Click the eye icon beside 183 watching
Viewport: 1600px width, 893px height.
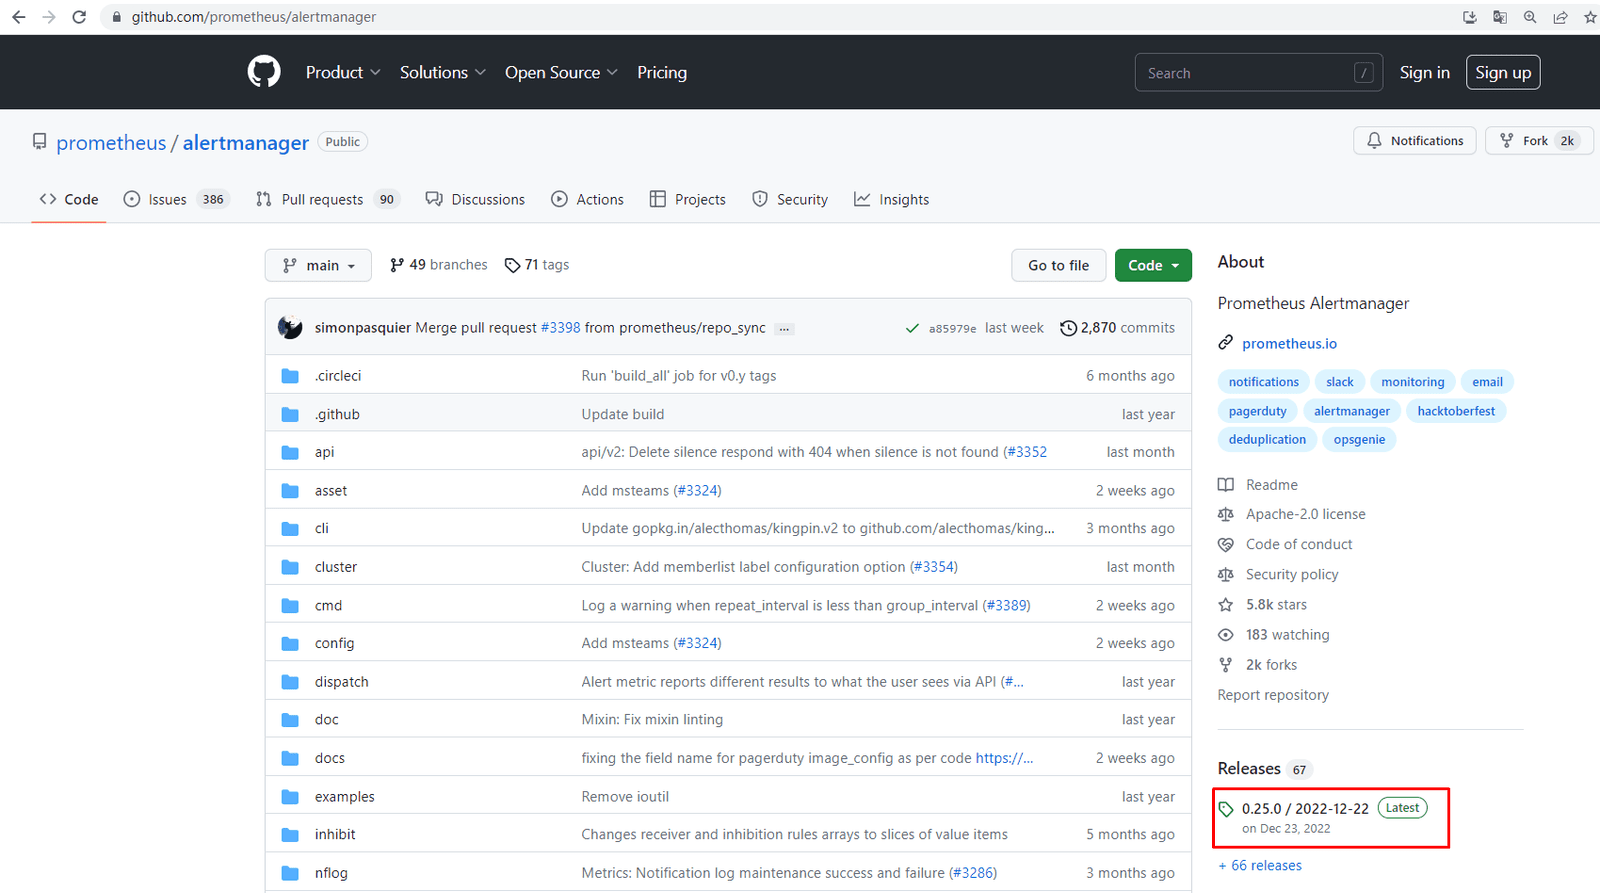1225,635
